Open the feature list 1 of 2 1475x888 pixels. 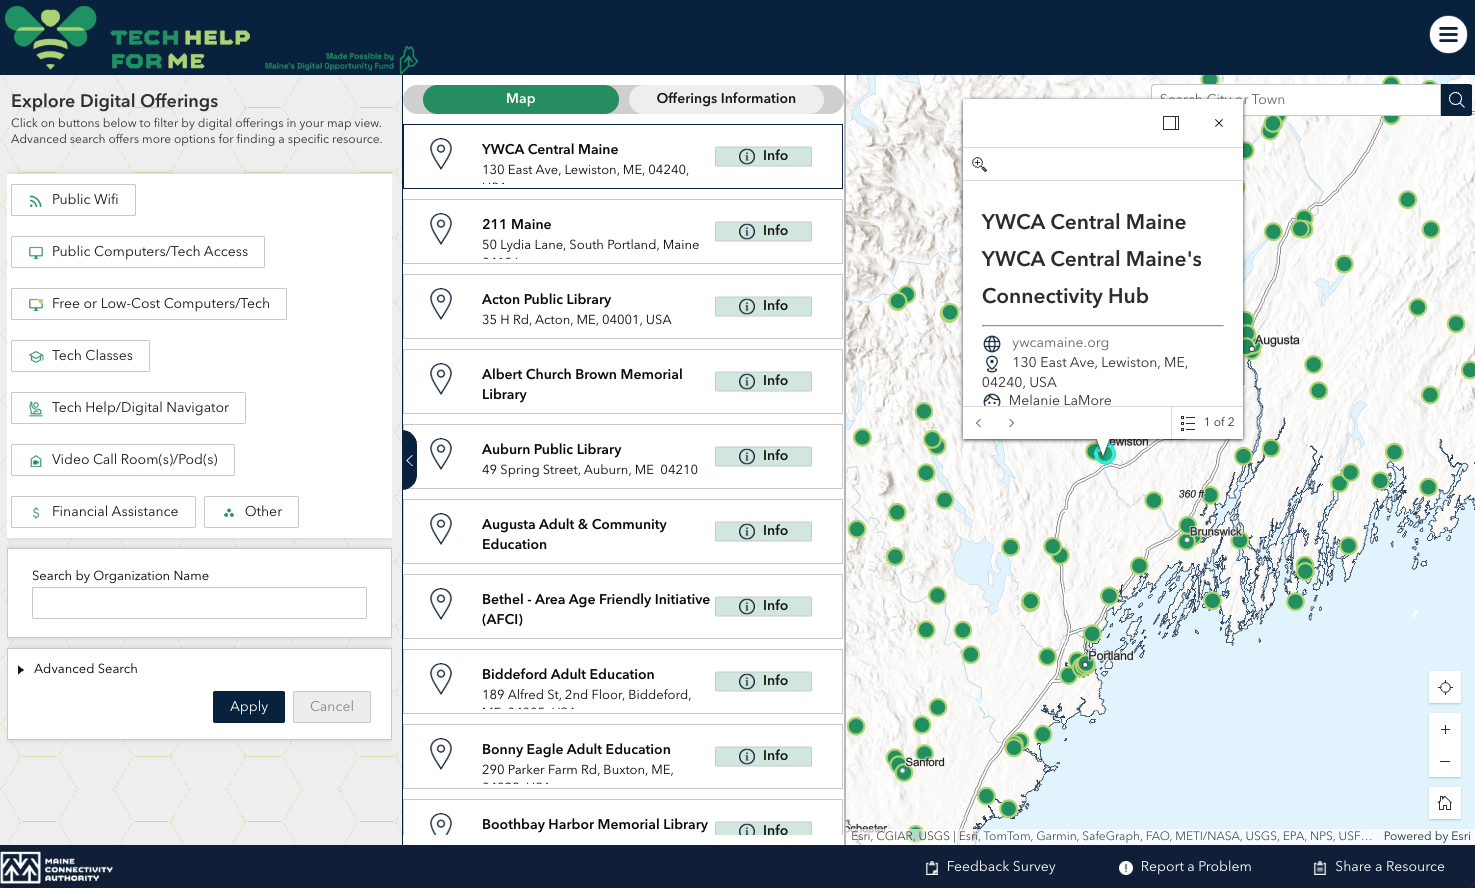[1207, 423]
